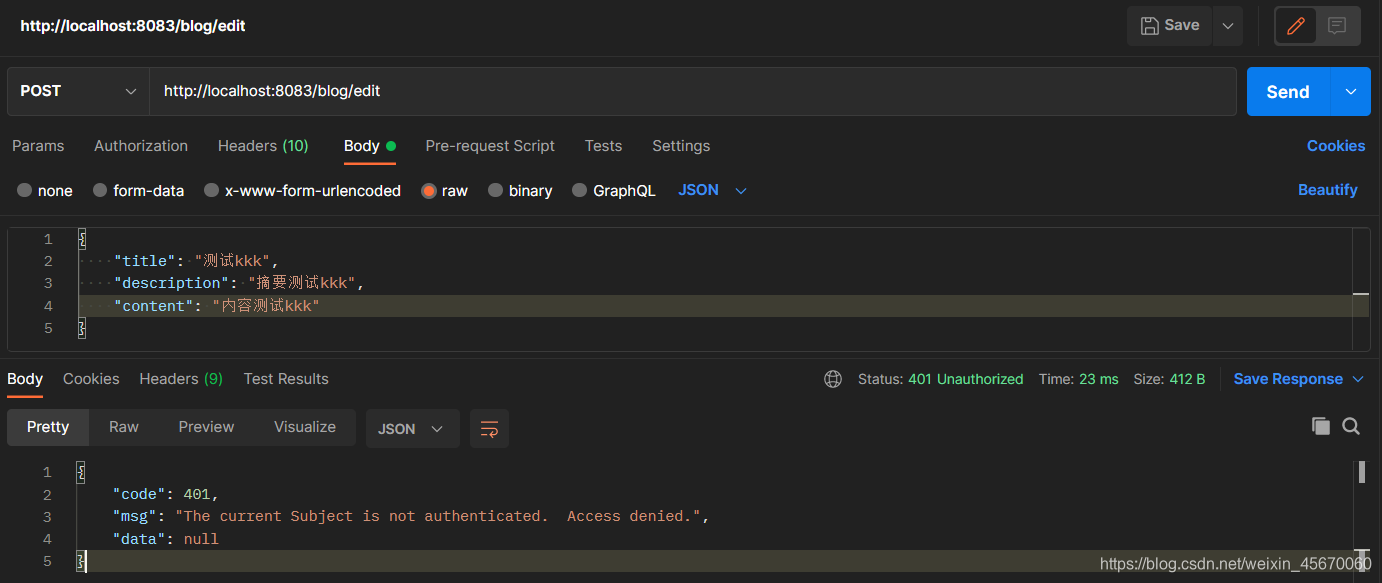
Task: Click the "data": null response line
Action: 165,538
